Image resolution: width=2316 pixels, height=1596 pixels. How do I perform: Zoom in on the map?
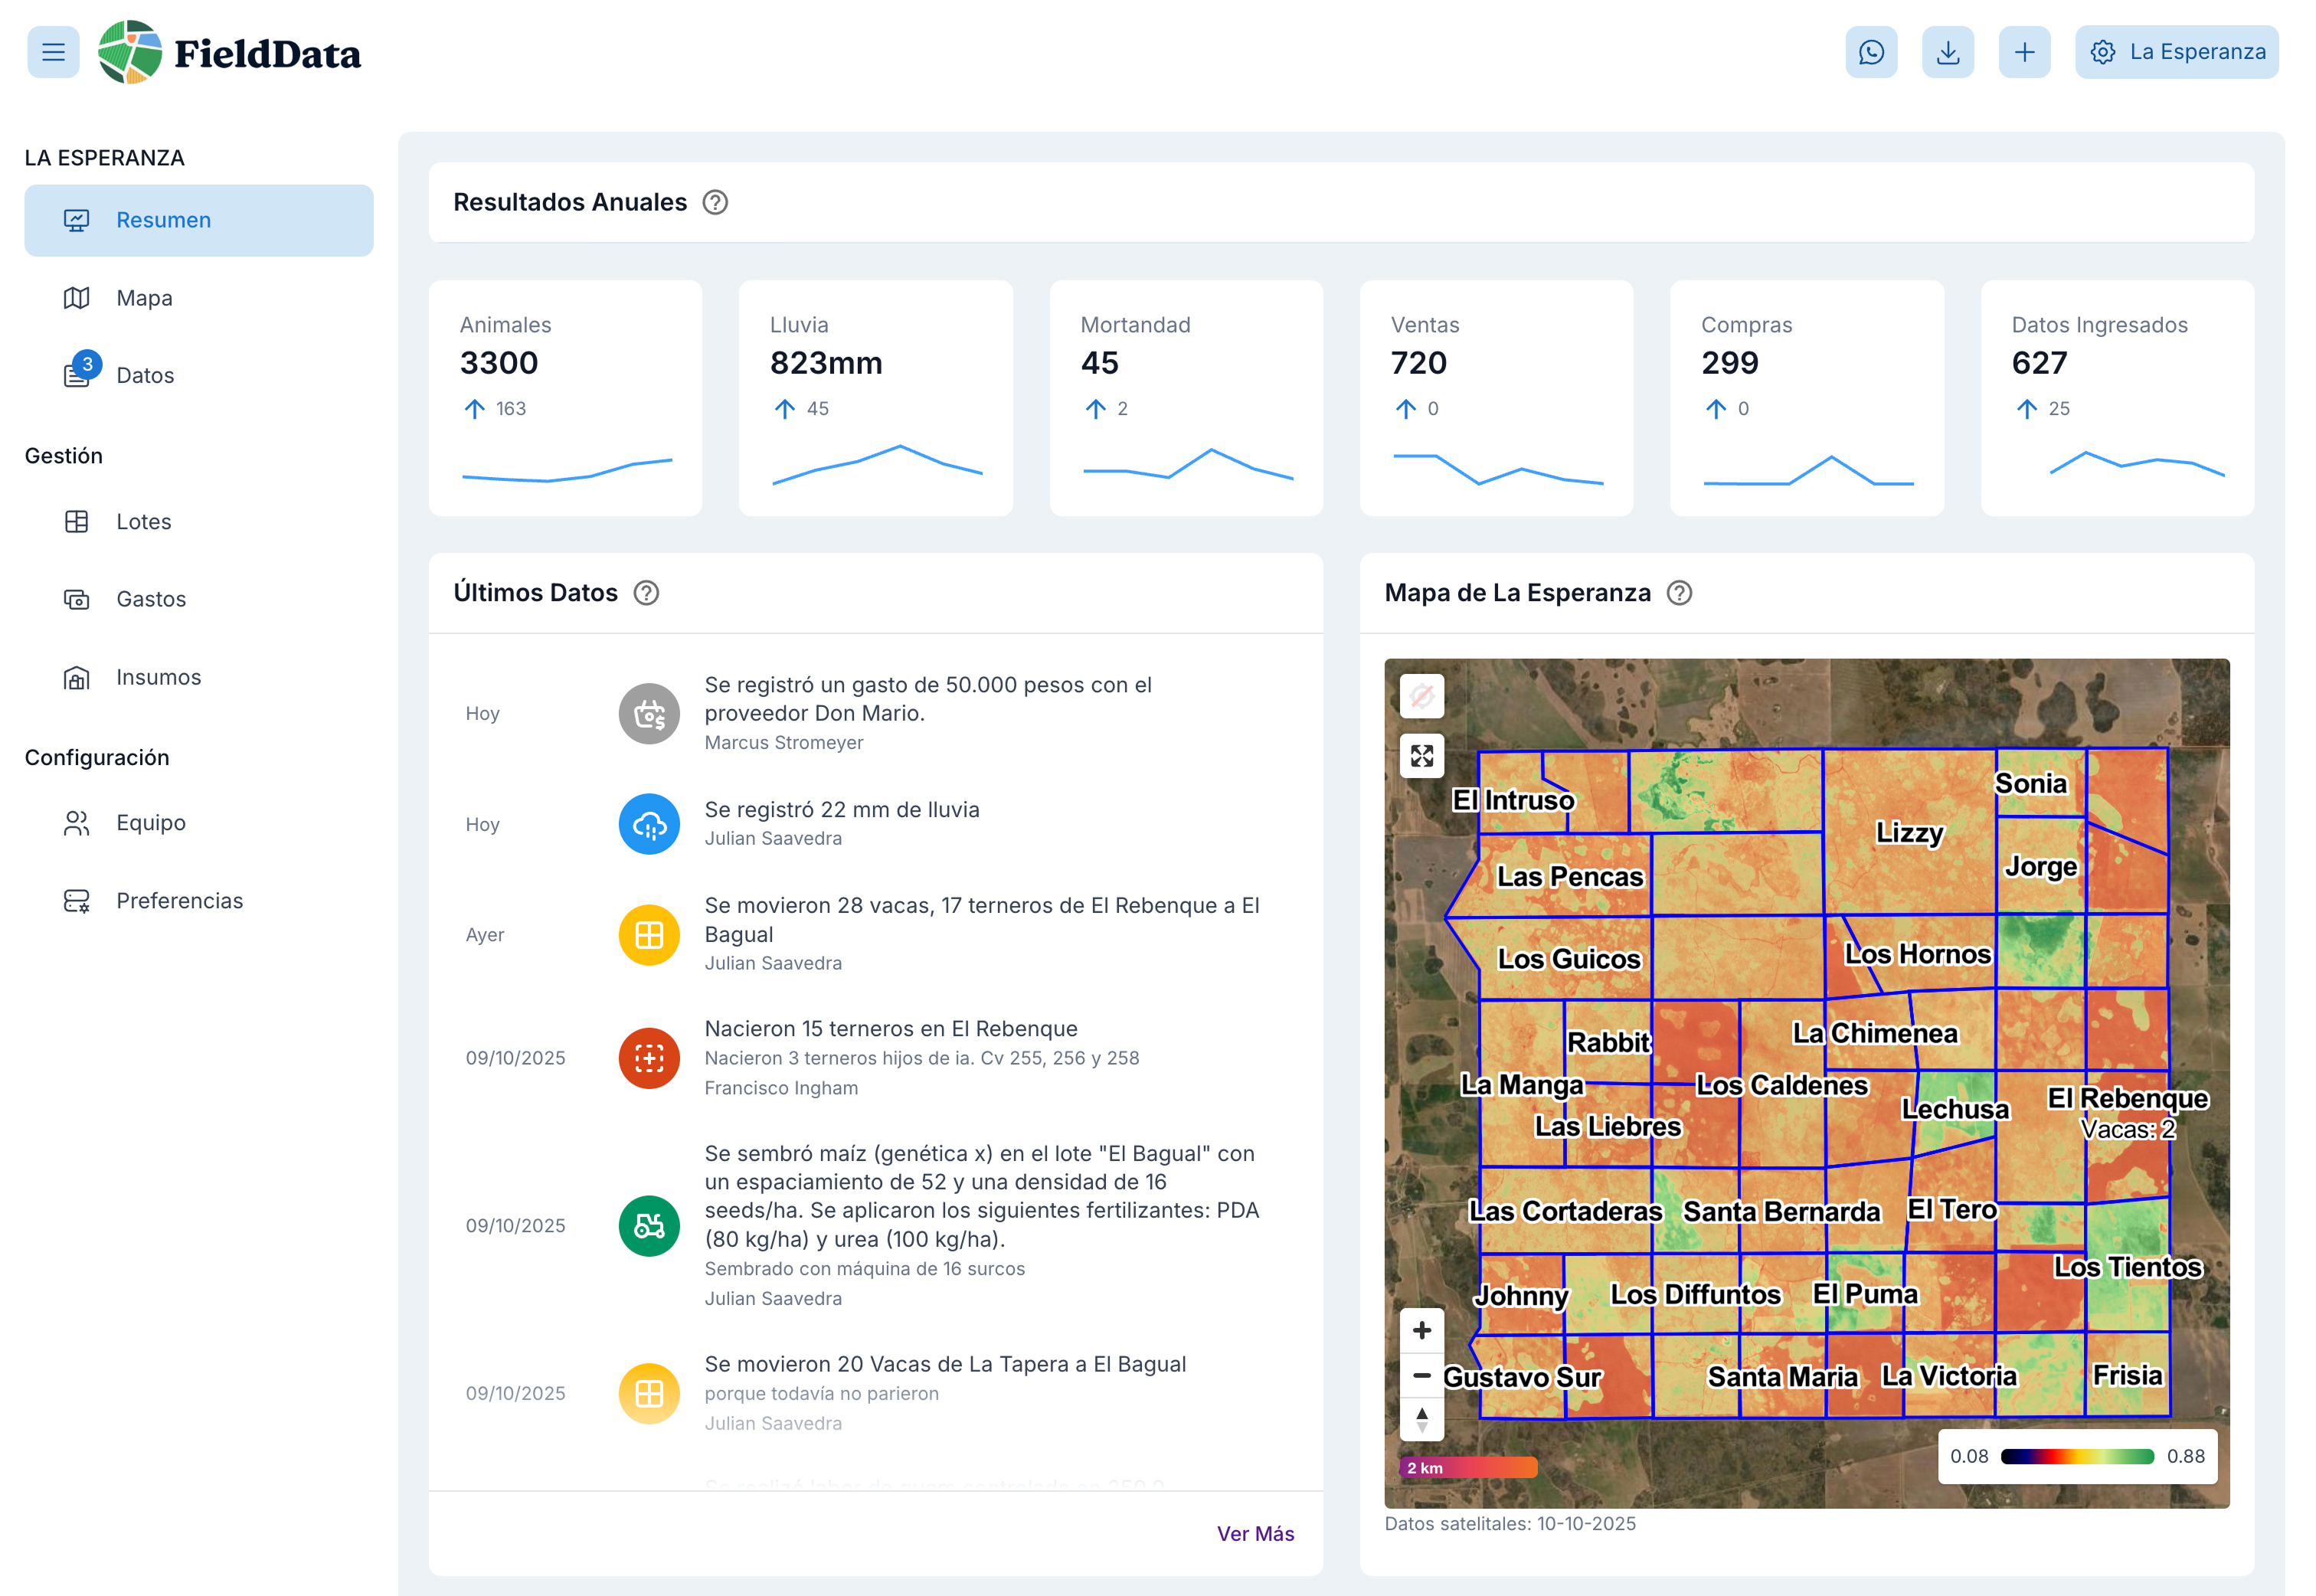(1421, 1330)
